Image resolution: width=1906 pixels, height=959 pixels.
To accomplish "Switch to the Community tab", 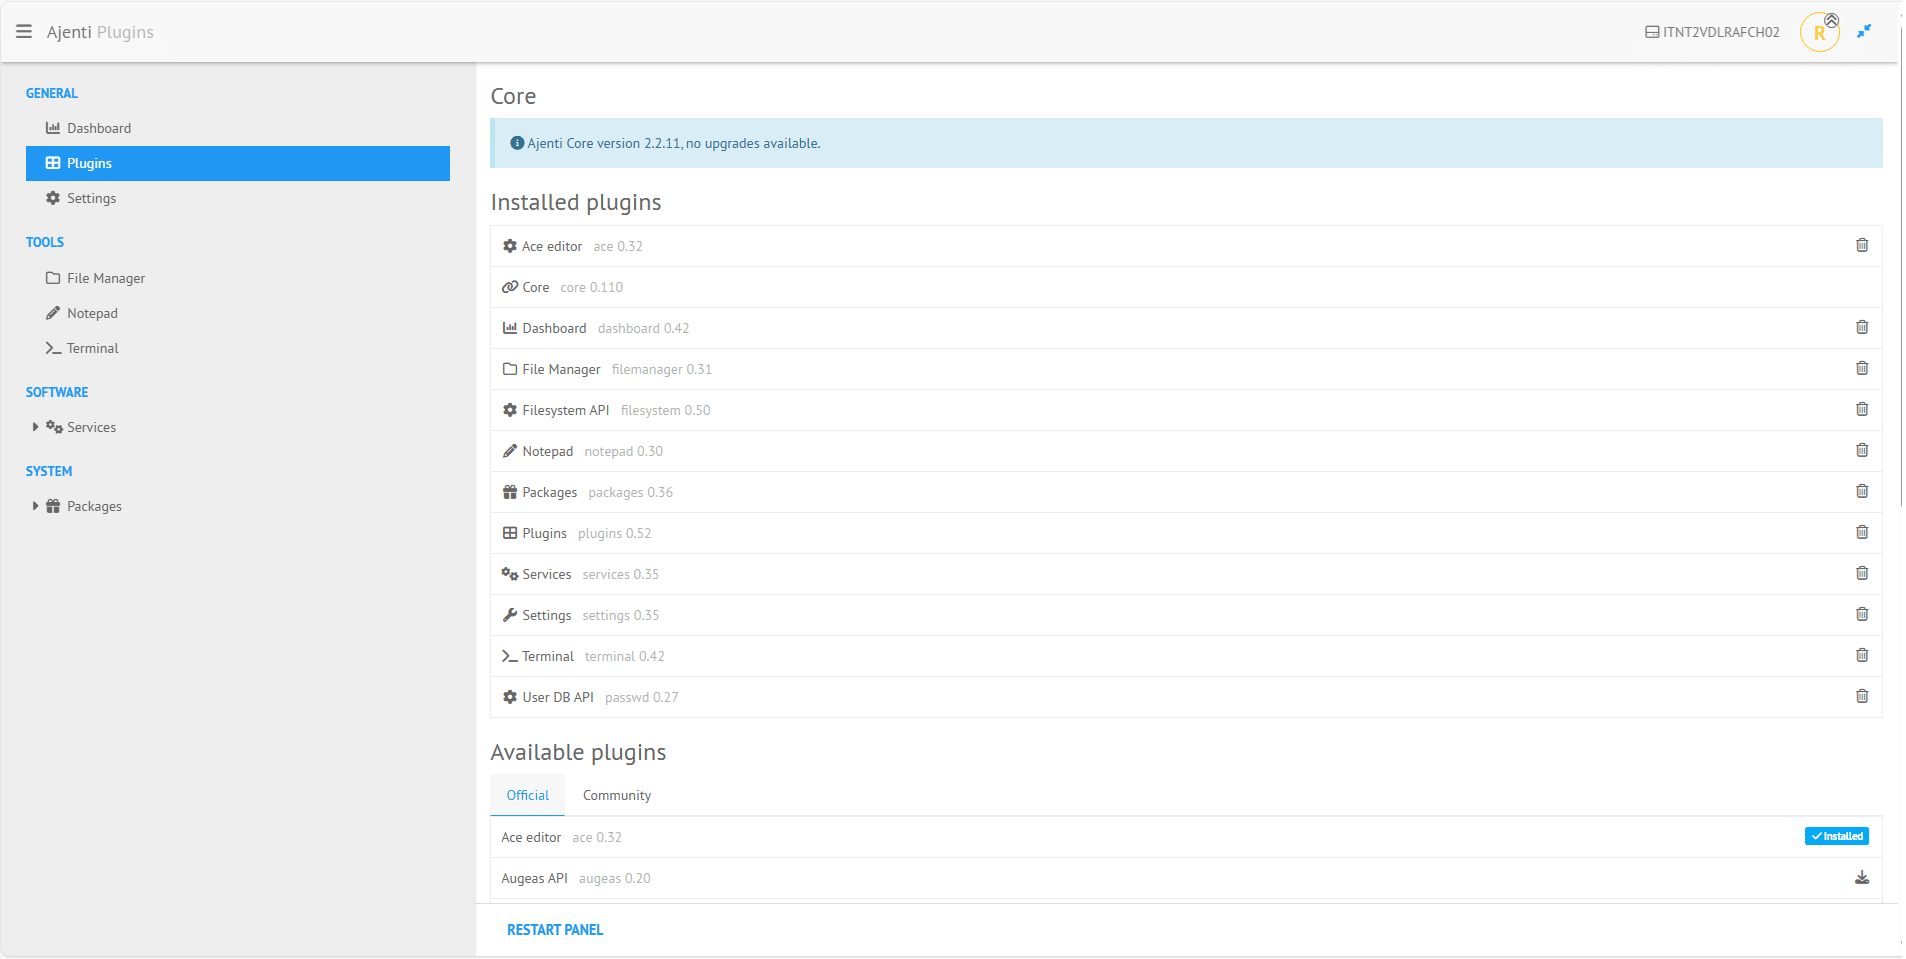I will point(616,796).
